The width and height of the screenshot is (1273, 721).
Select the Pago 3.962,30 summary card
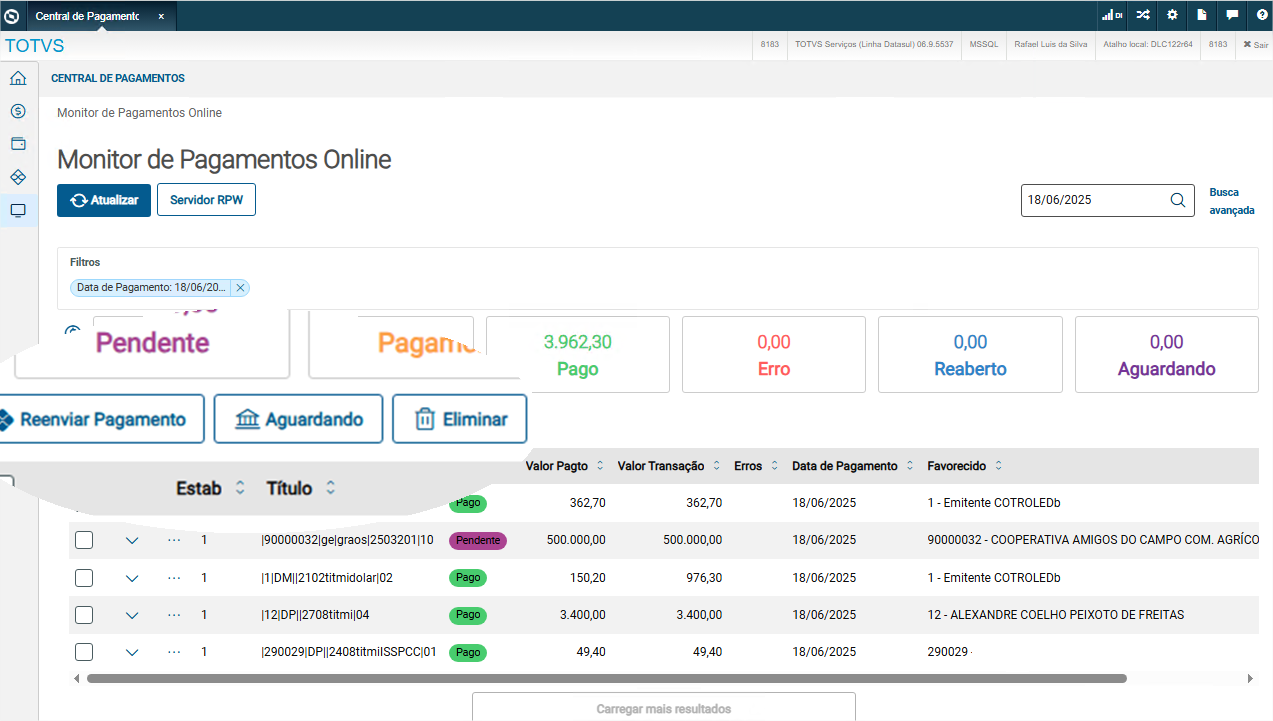click(578, 354)
